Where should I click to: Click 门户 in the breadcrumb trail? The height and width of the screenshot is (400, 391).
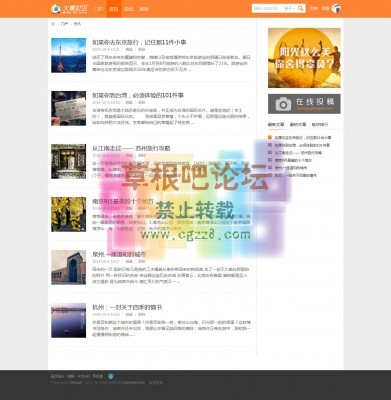tap(64, 24)
